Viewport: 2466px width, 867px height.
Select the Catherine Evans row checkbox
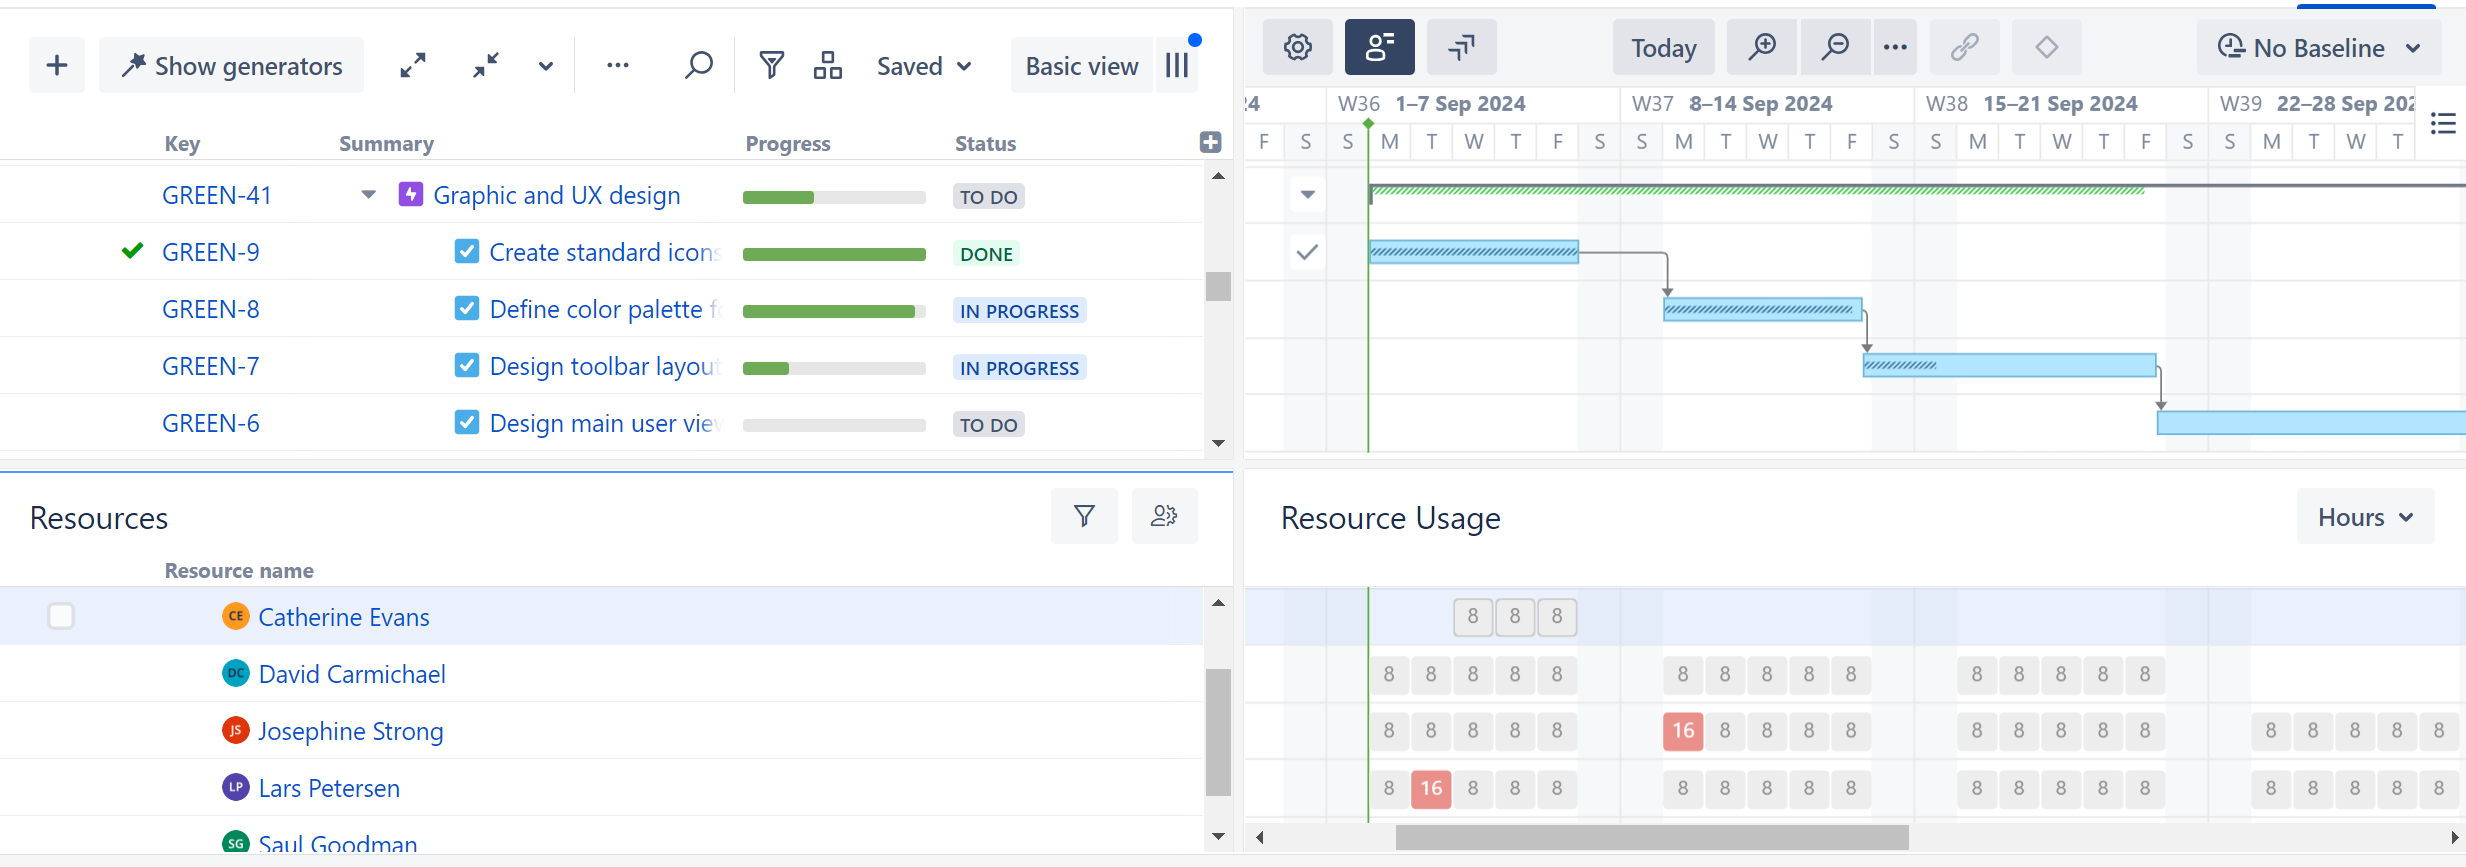pos(61,616)
